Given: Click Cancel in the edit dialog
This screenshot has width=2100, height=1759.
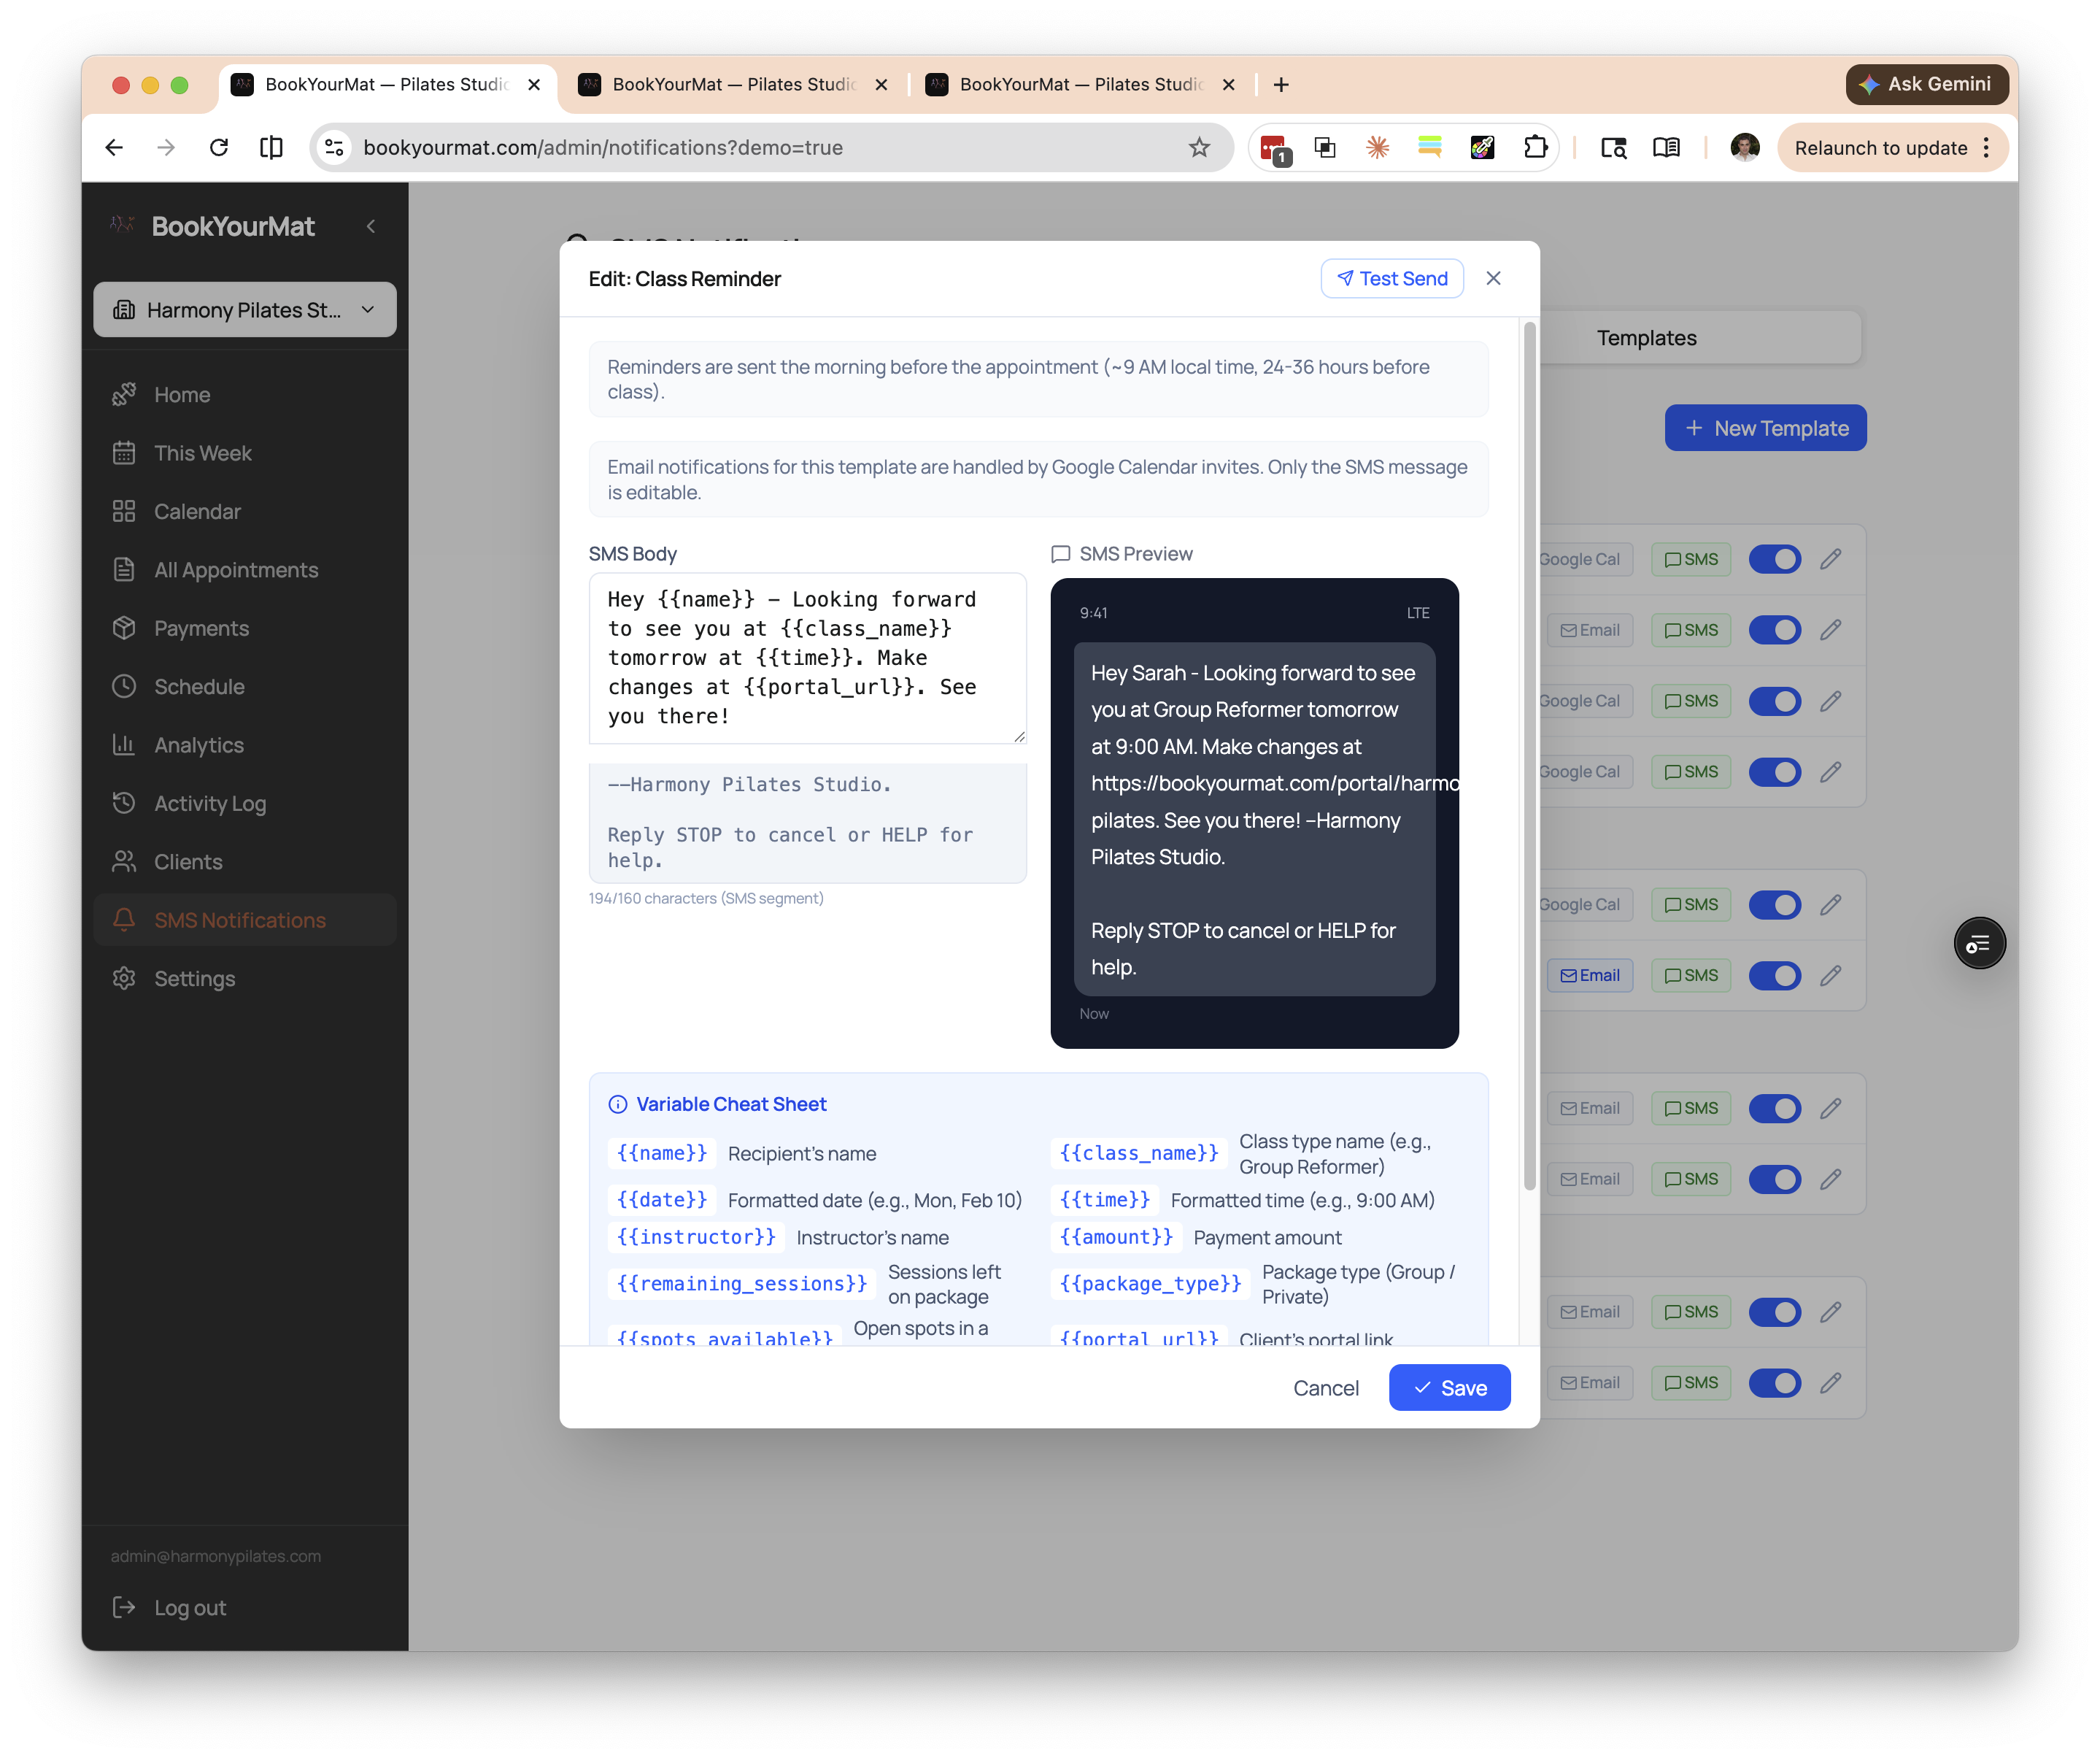Looking at the screenshot, I should [1325, 1388].
